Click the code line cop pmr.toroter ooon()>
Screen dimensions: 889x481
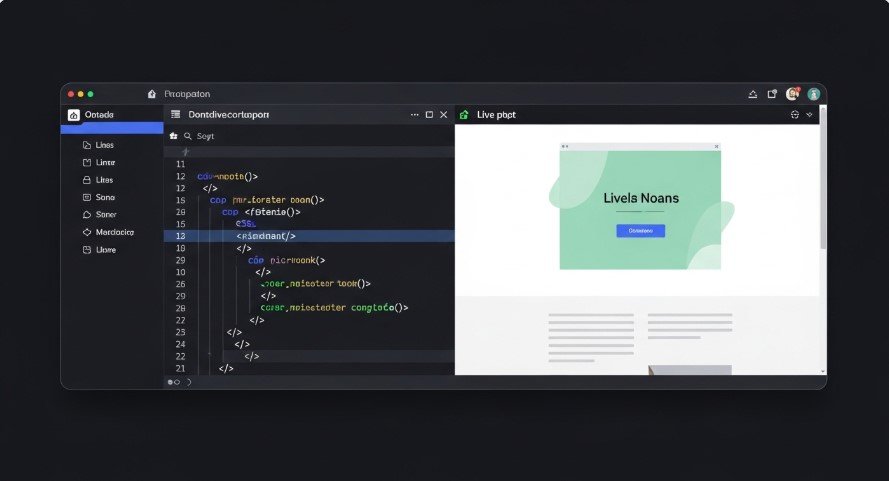point(266,200)
